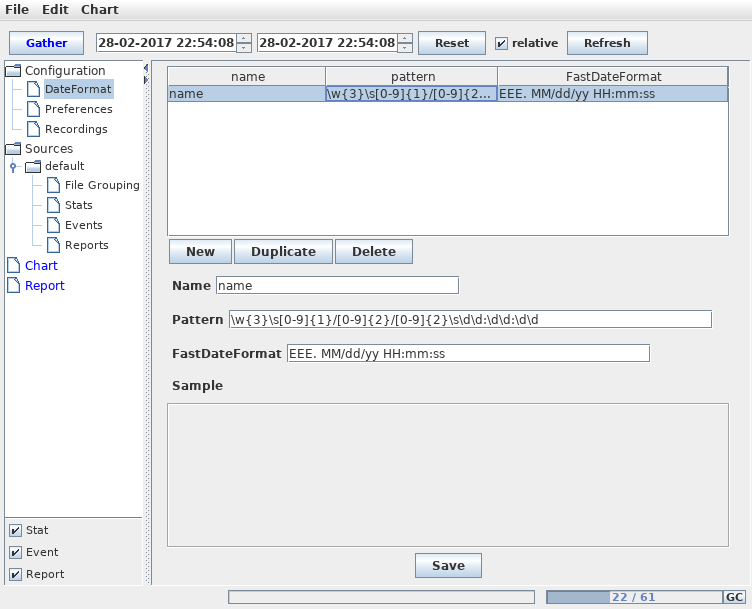Image resolution: width=752 pixels, height=609 pixels.
Task: Click the Recordings page icon
Action: pos(34,129)
